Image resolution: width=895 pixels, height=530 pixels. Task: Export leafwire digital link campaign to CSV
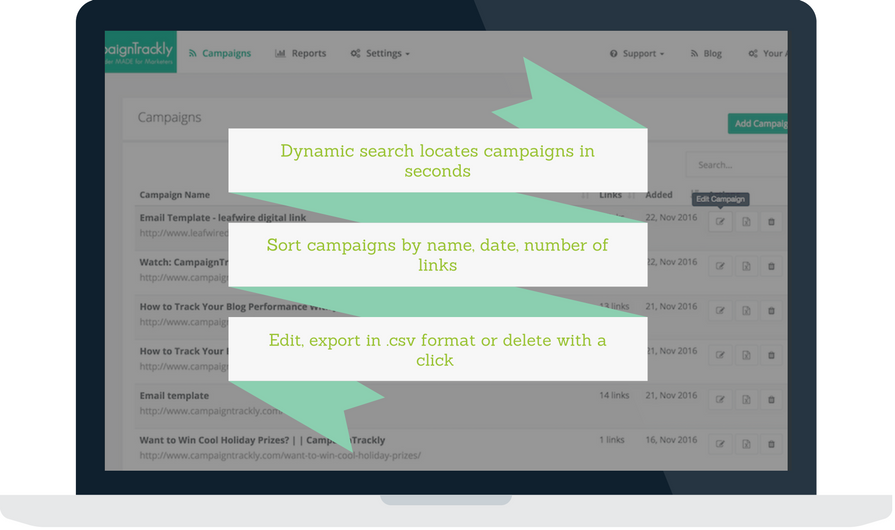(x=746, y=221)
